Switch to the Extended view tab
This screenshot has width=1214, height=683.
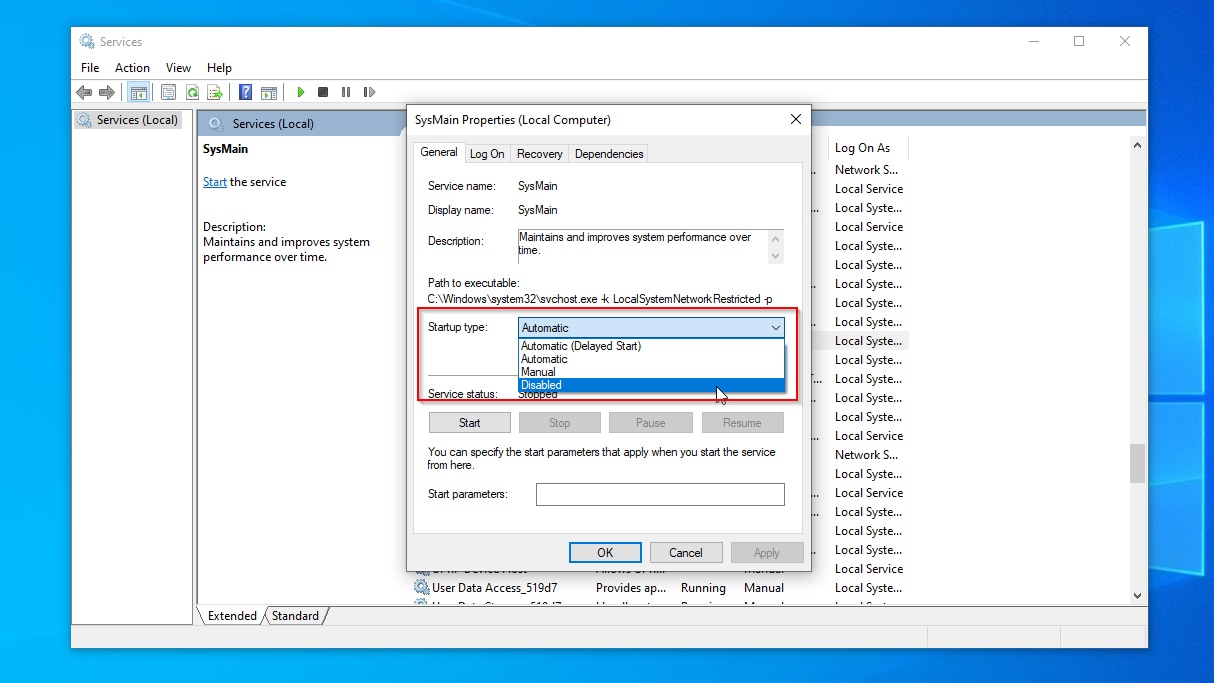pos(232,616)
